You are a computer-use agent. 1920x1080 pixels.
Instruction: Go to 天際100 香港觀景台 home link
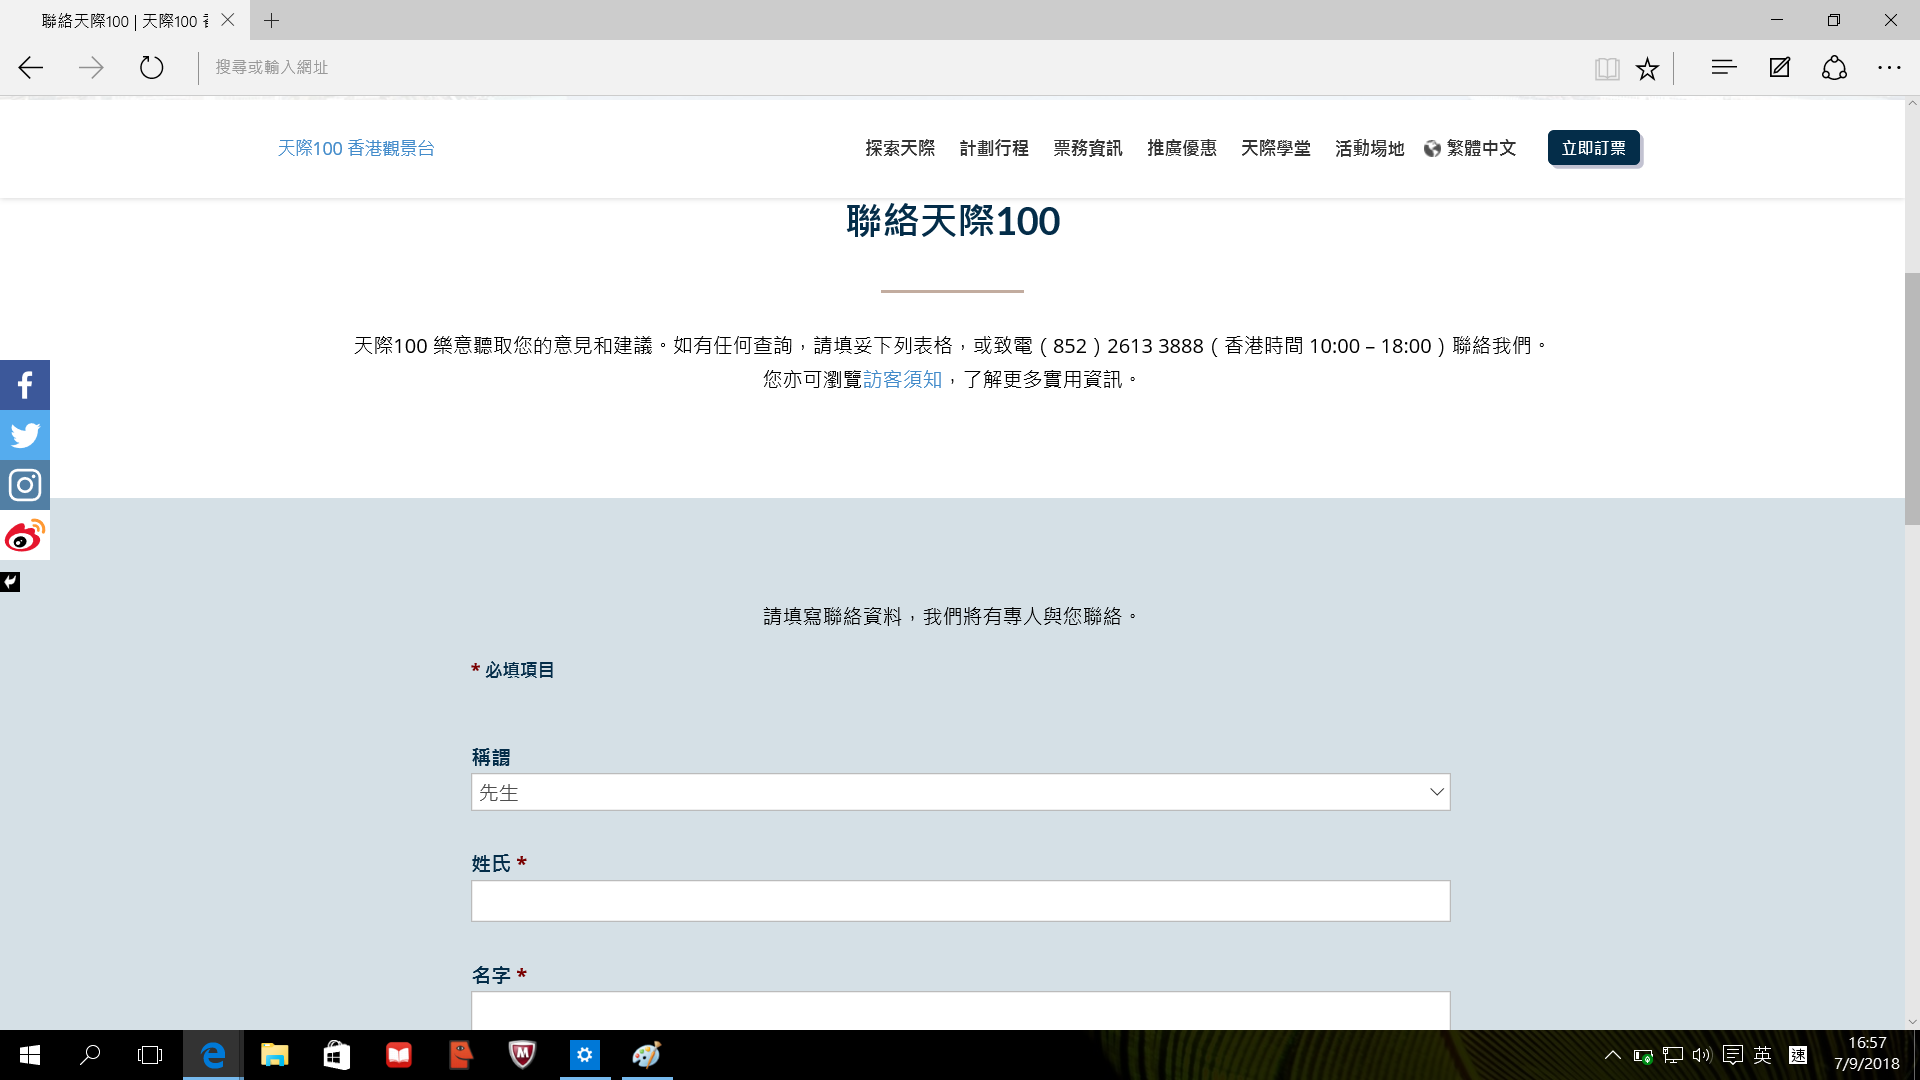coord(356,148)
